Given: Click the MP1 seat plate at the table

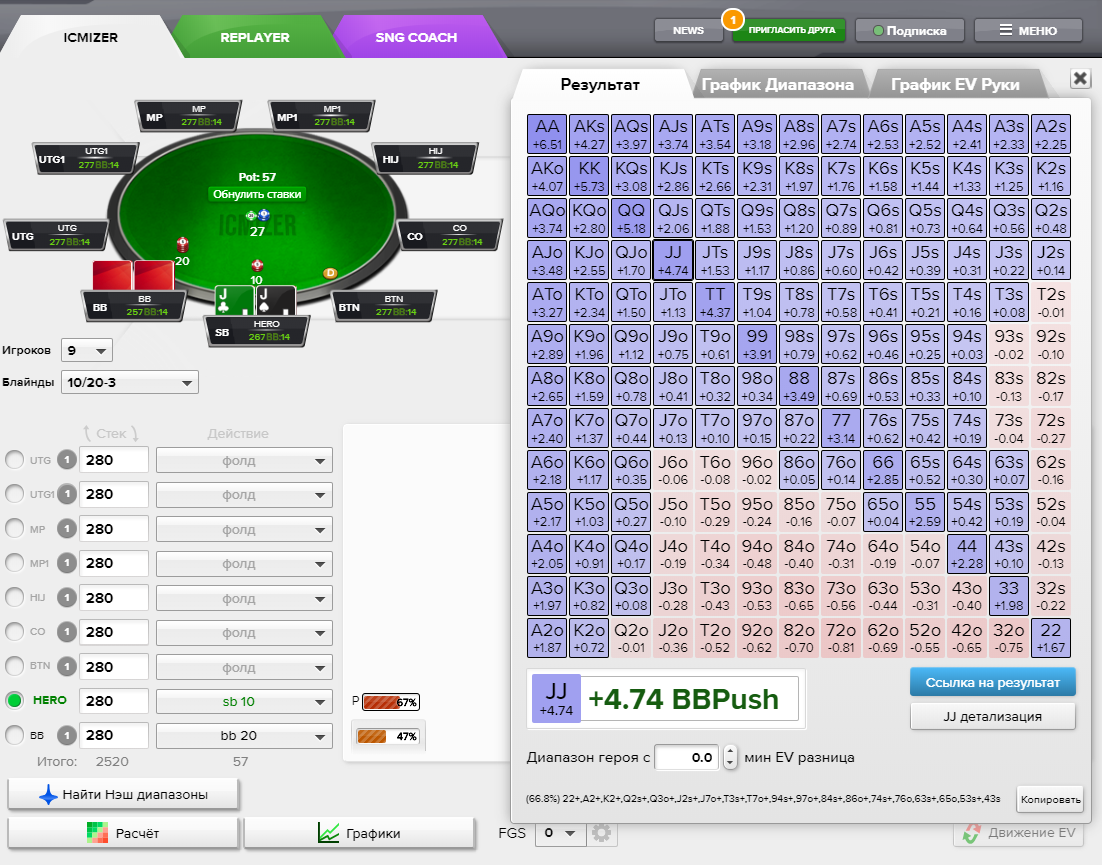Looking at the screenshot, I should pos(321,116).
